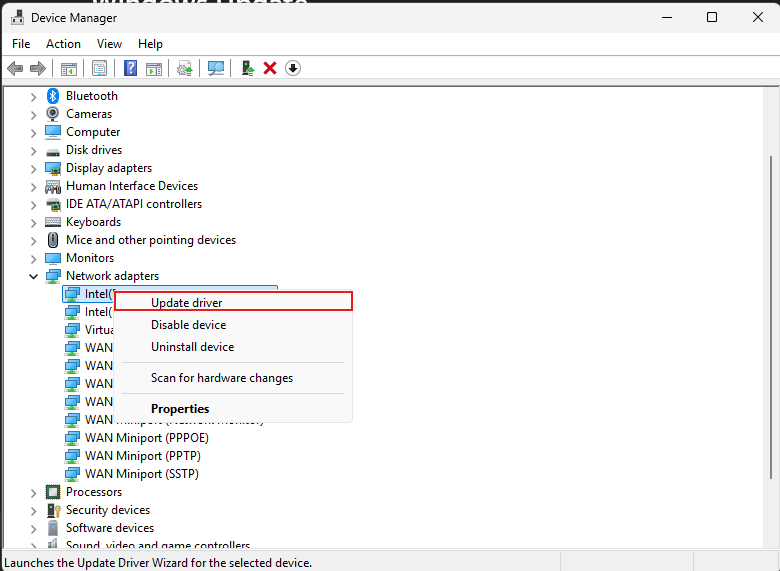The width and height of the screenshot is (780, 571).
Task: Open Help via the blue question mark icon
Action: tap(130, 68)
